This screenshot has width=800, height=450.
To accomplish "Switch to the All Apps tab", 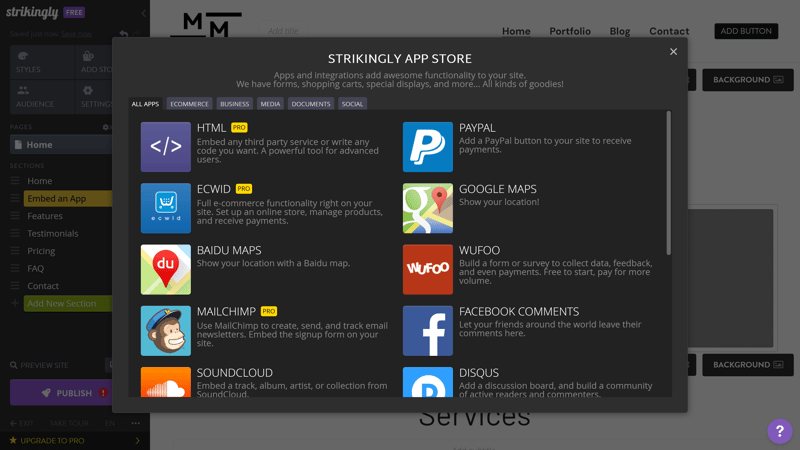I will click(145, 104).
